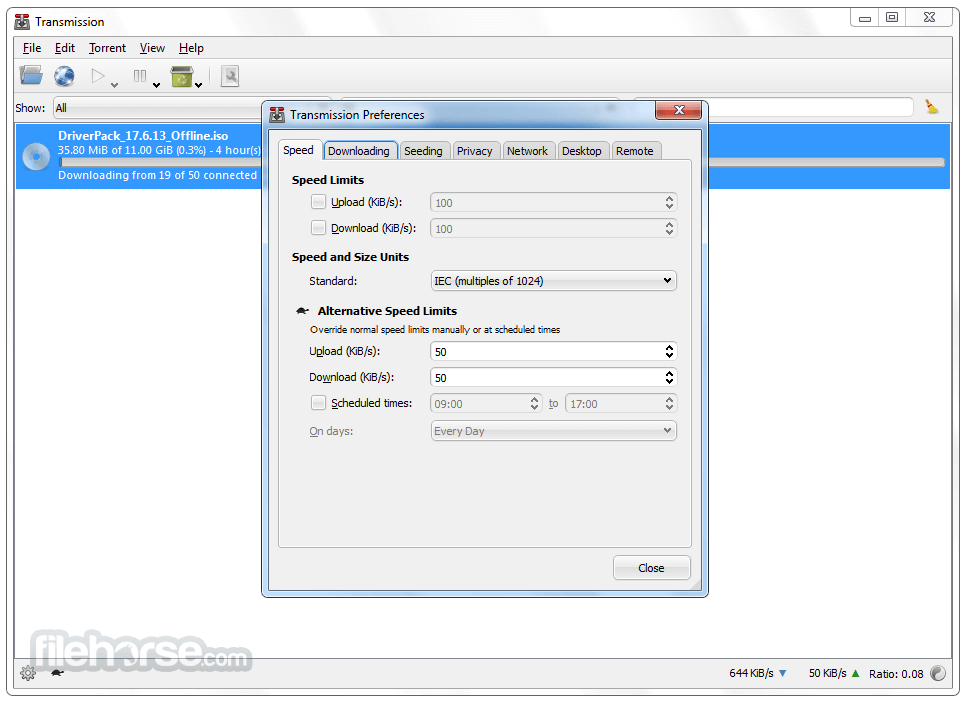Switch to the Speed tab
This screenshot has width=966, height=702.
[298, 150]
